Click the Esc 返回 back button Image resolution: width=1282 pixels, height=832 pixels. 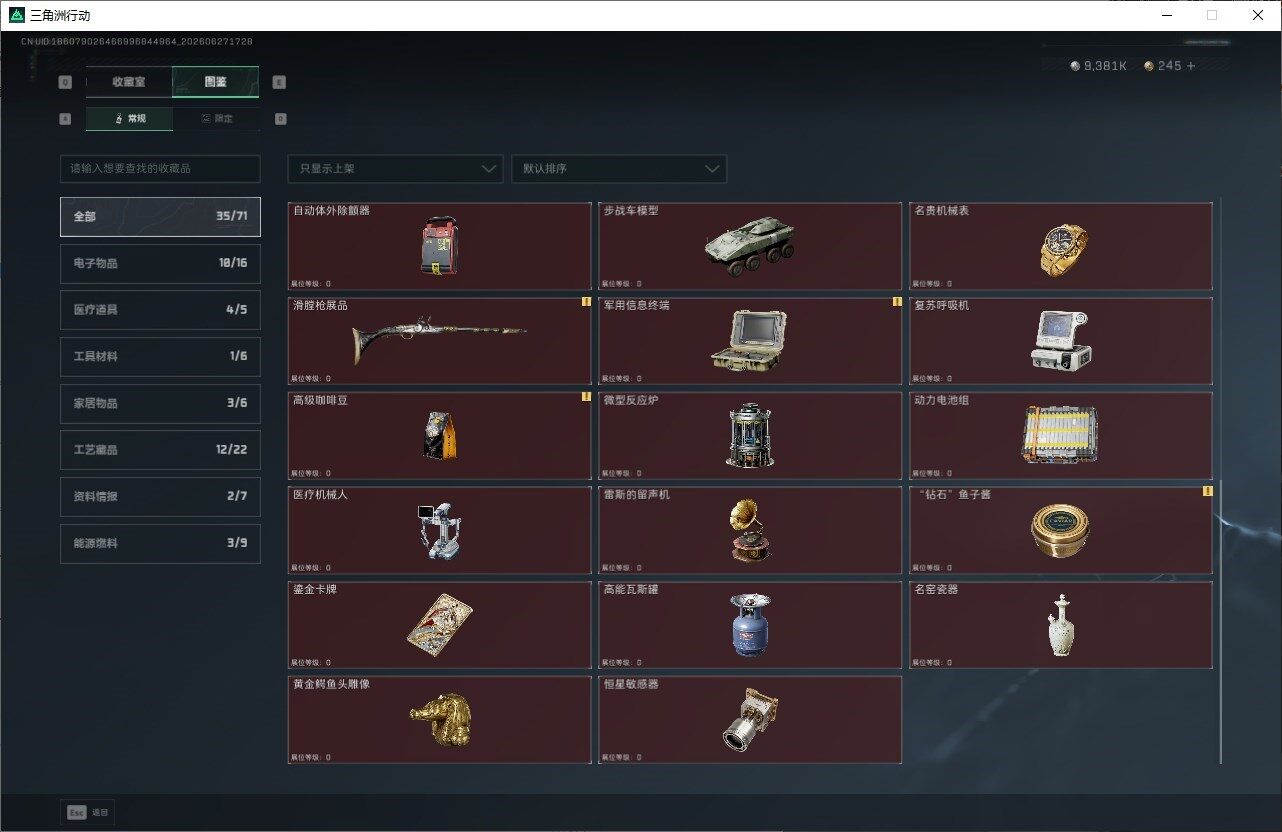(88, 813)
